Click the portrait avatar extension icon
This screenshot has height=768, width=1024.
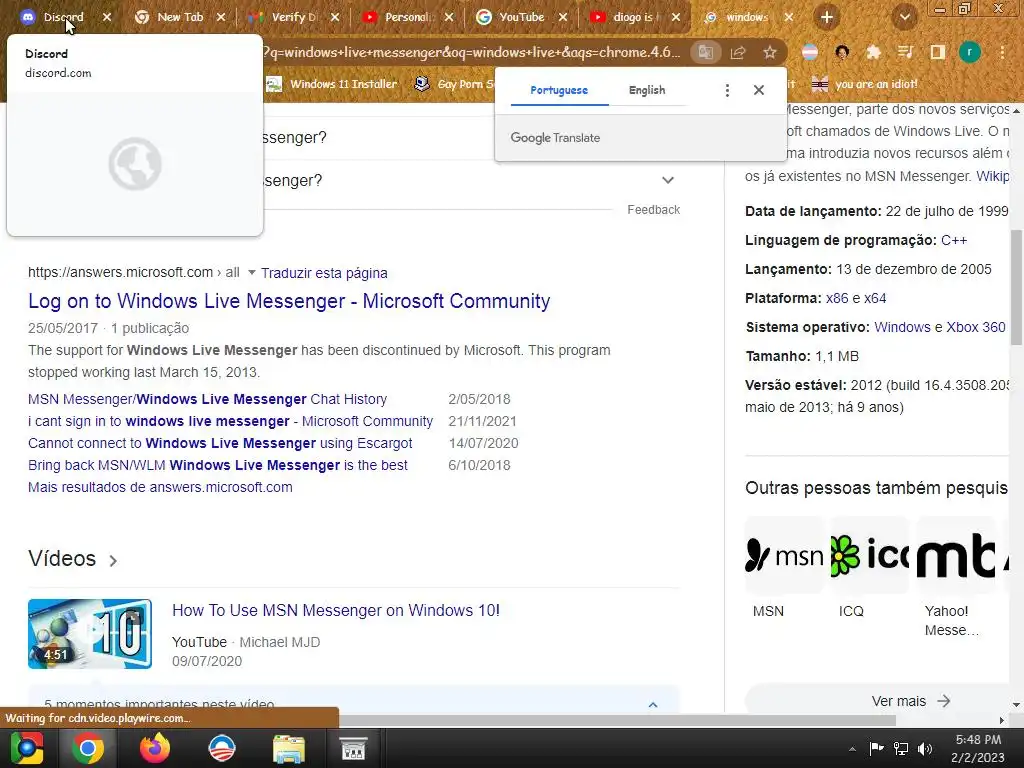pos(842,52)
